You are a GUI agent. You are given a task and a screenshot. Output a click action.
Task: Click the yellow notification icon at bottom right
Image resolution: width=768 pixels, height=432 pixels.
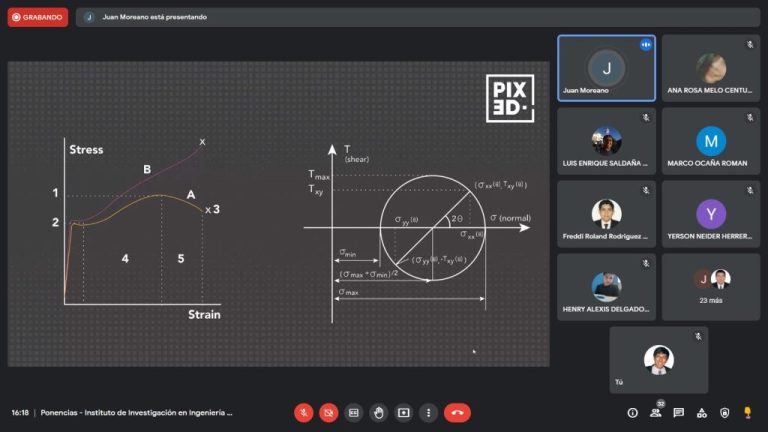(x=747, y=412)
